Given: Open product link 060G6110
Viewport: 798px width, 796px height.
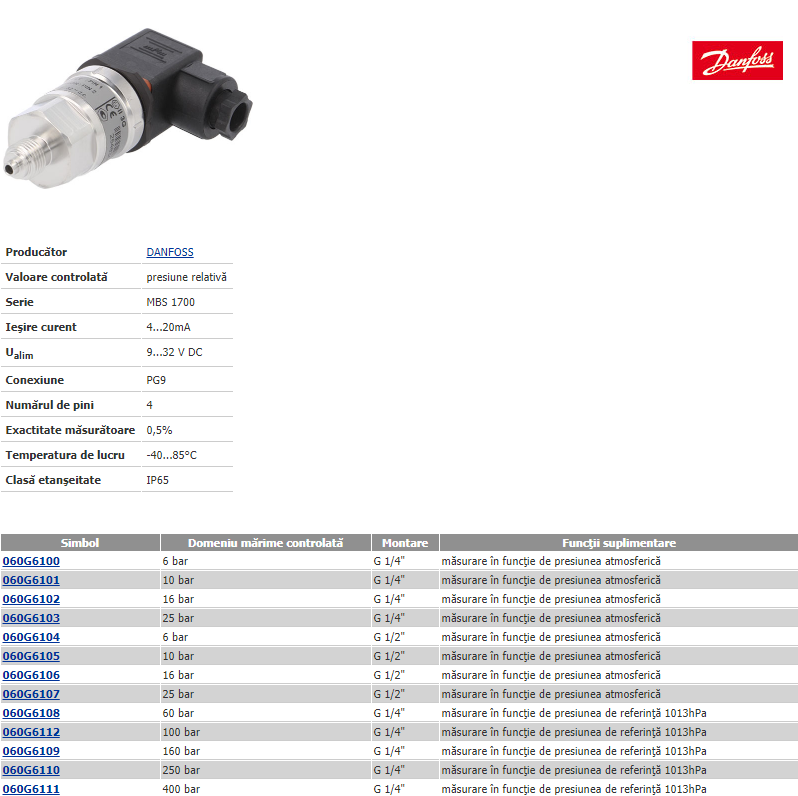Looking at the screenshot, I should point(31,770).
